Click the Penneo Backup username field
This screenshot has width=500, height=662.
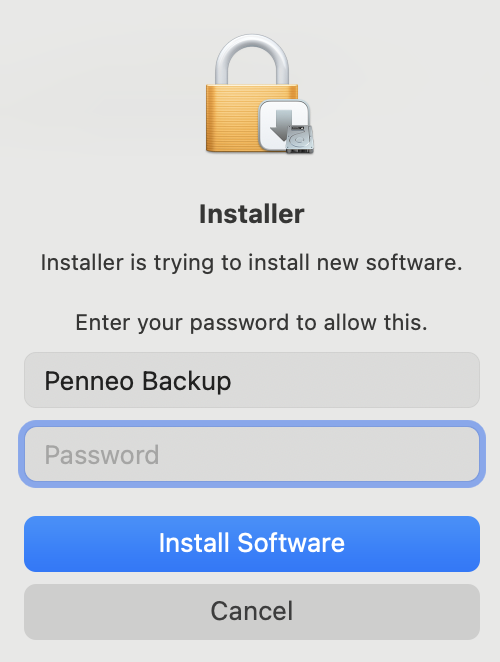click(252, 380)
